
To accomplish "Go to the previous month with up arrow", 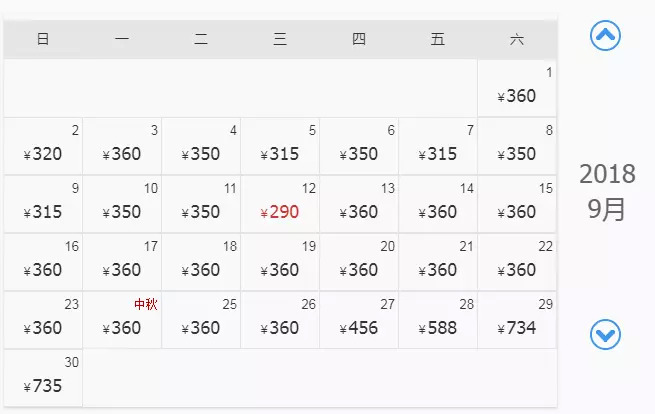I will (x=606, y=36).
